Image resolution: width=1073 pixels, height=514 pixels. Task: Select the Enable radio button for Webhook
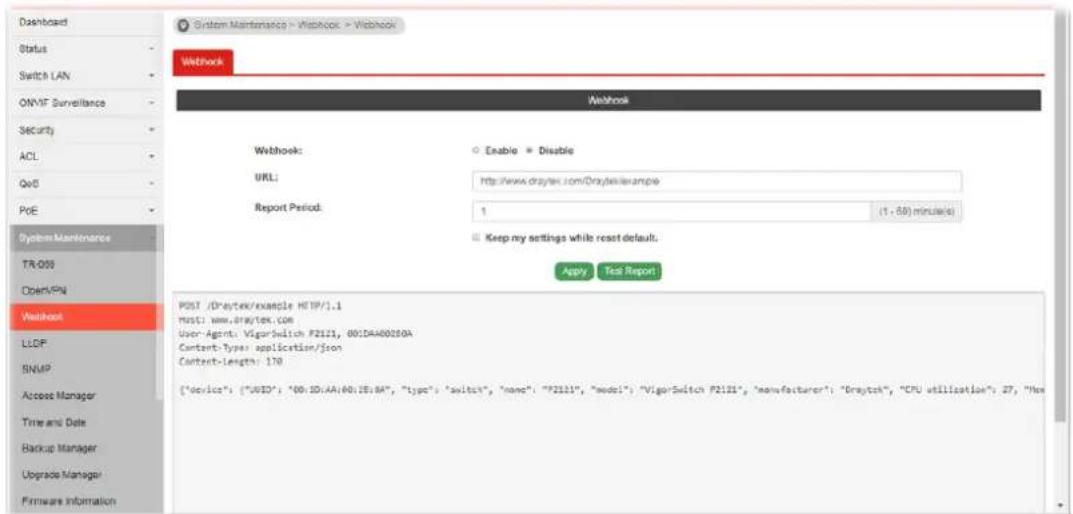pos(476,151)
